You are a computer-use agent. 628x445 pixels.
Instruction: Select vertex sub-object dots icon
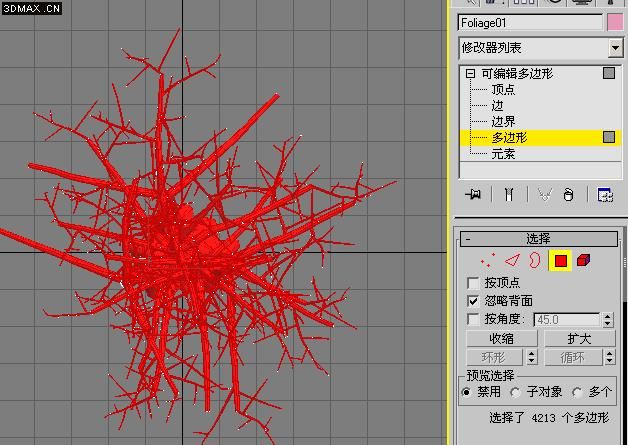487,261
